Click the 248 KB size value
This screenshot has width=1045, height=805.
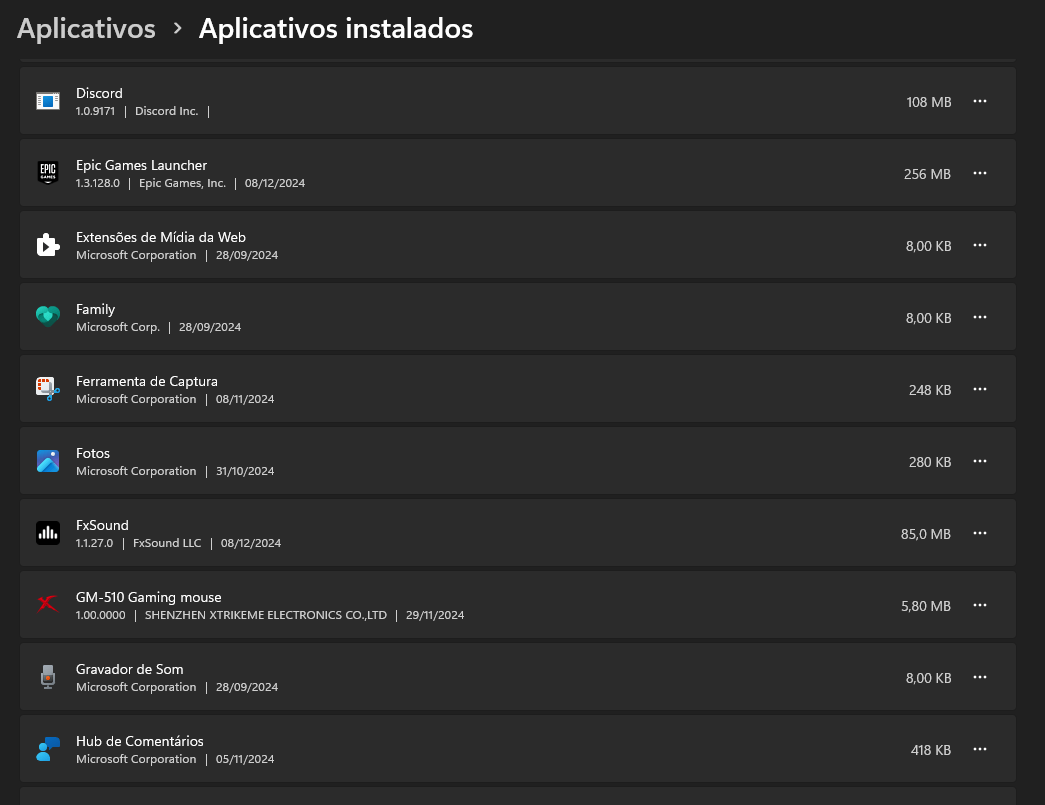point(930,390)
